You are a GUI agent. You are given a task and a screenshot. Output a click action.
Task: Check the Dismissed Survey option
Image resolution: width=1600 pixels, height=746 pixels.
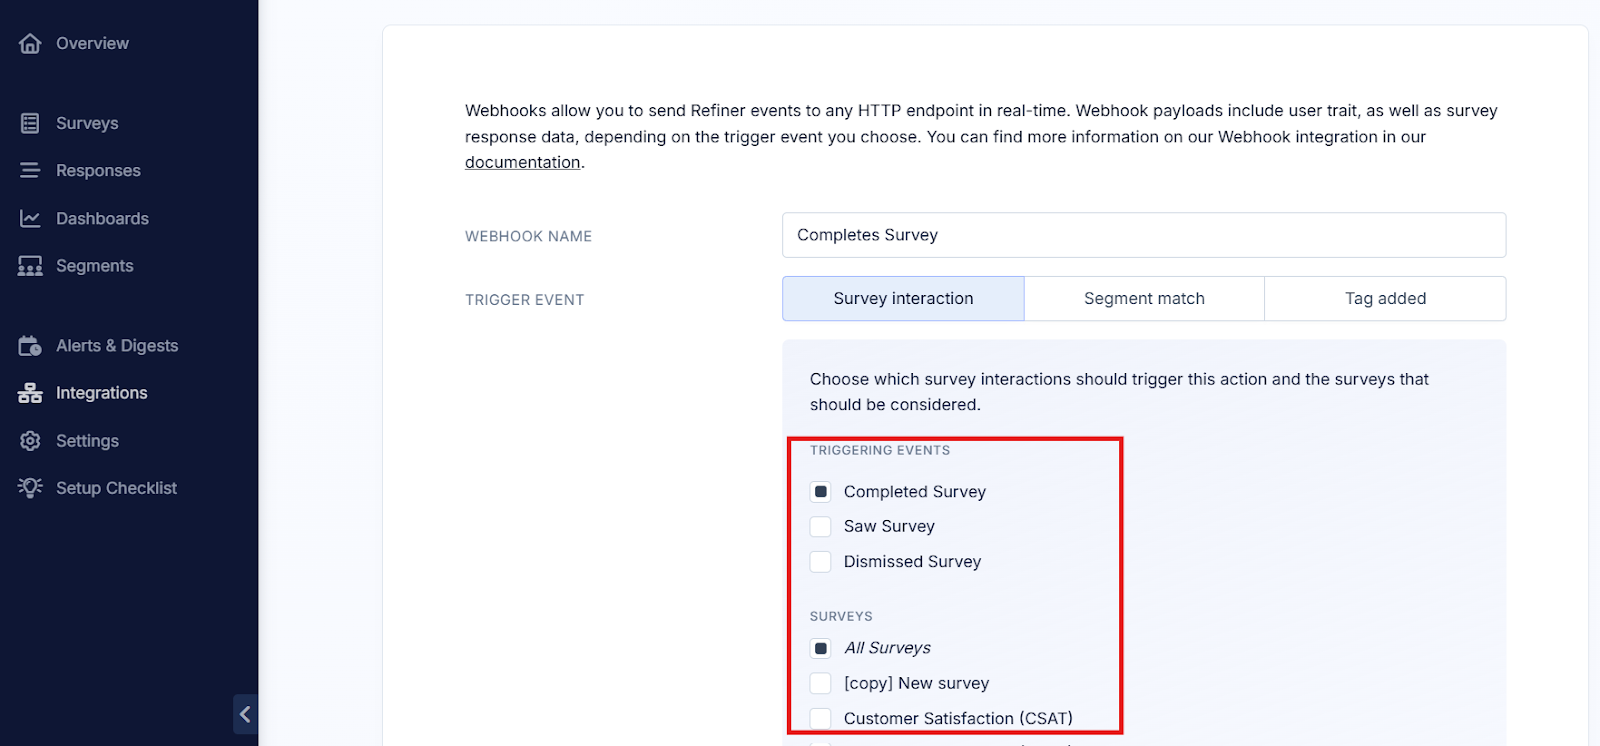(x=821, y=562)
